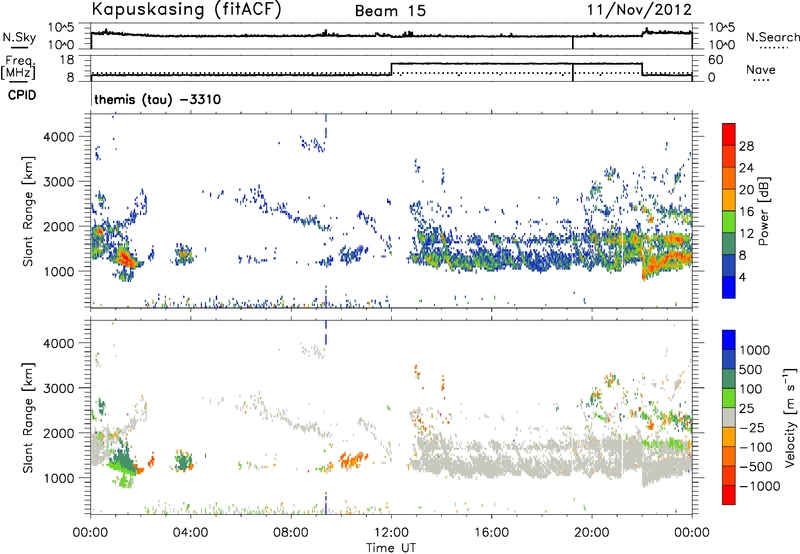800x554 pixels.
Task: Select the 'Beam 15' label
Action: pos(390,11)
